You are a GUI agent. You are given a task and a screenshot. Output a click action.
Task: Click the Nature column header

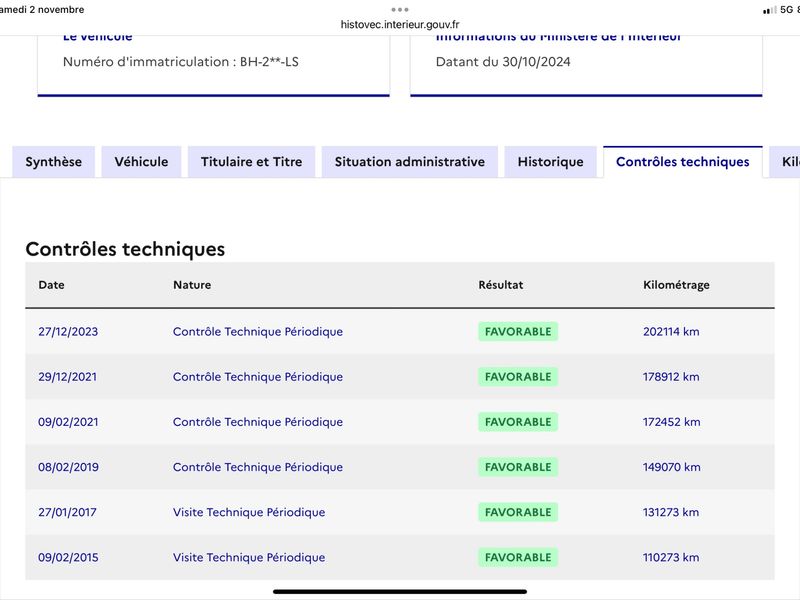click(x=192, y=285)
